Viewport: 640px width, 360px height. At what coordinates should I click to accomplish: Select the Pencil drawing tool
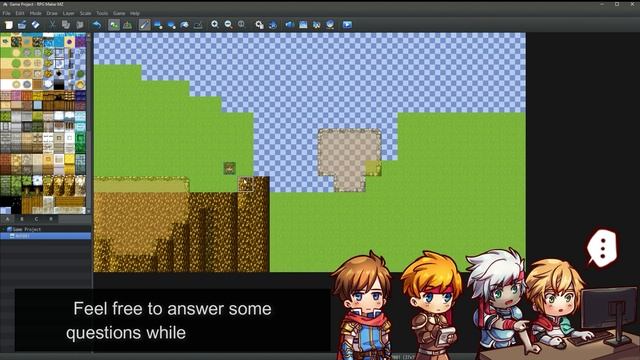144,25
